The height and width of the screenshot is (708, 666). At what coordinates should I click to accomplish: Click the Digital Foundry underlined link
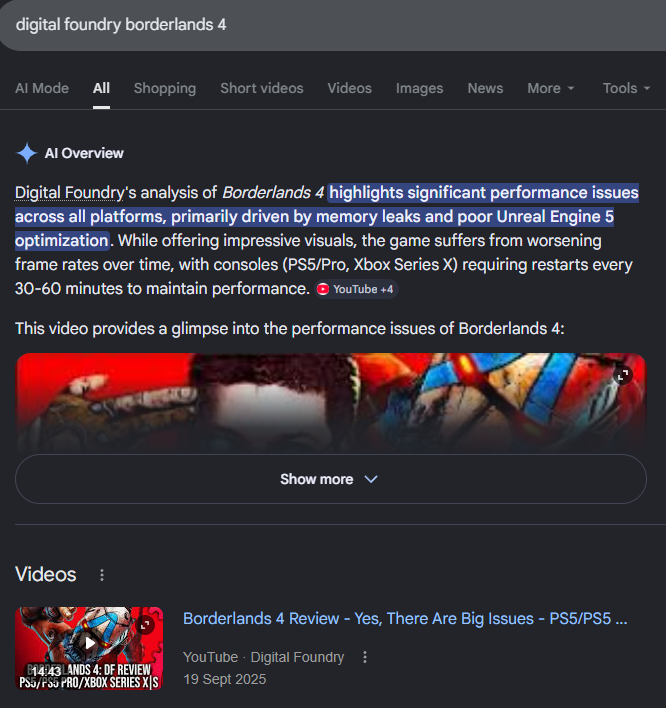[70, 192]
